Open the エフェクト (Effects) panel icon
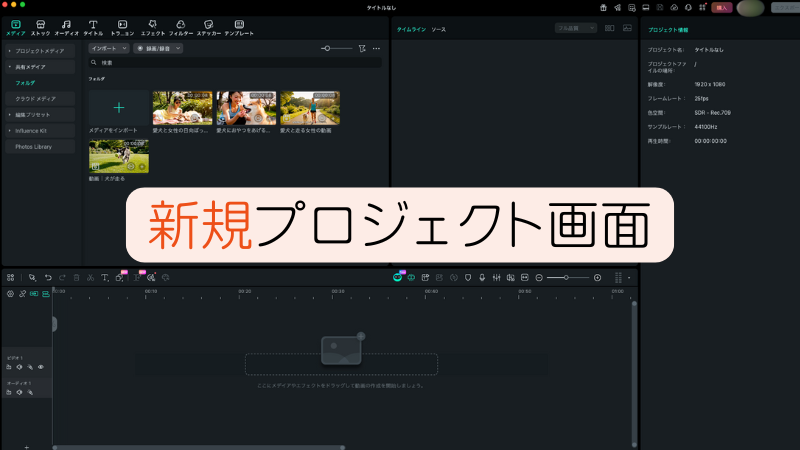This screenshot has height=450, width=800. tap(153, 23)
